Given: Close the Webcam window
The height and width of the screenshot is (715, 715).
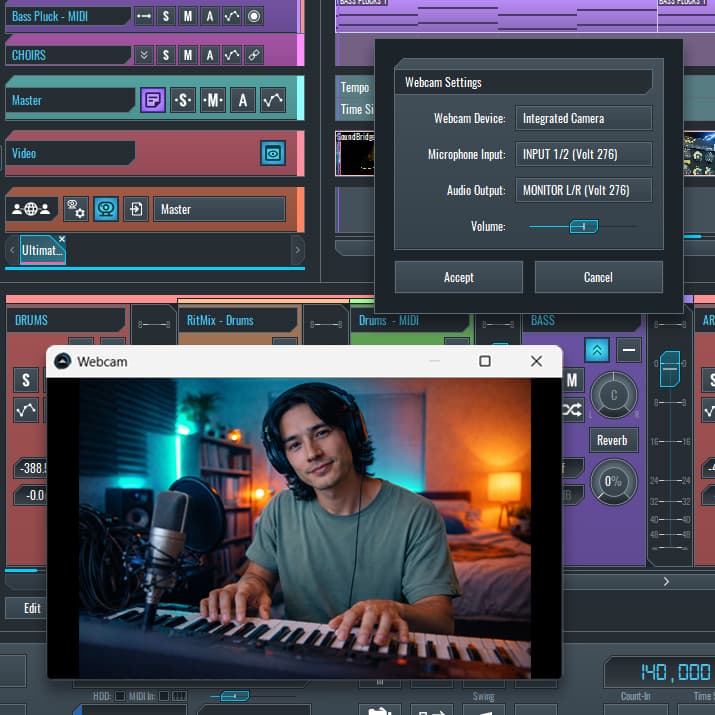Looking at the screenshot, I should pos(537,361).
